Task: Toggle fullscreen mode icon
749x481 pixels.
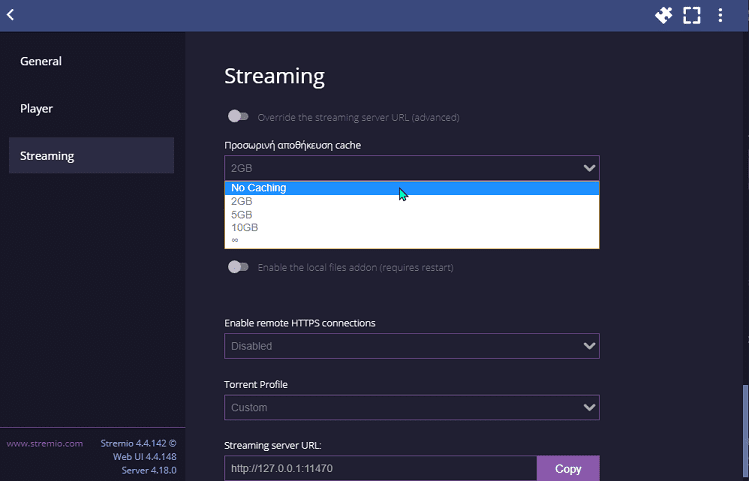Action: pos(691,15)
